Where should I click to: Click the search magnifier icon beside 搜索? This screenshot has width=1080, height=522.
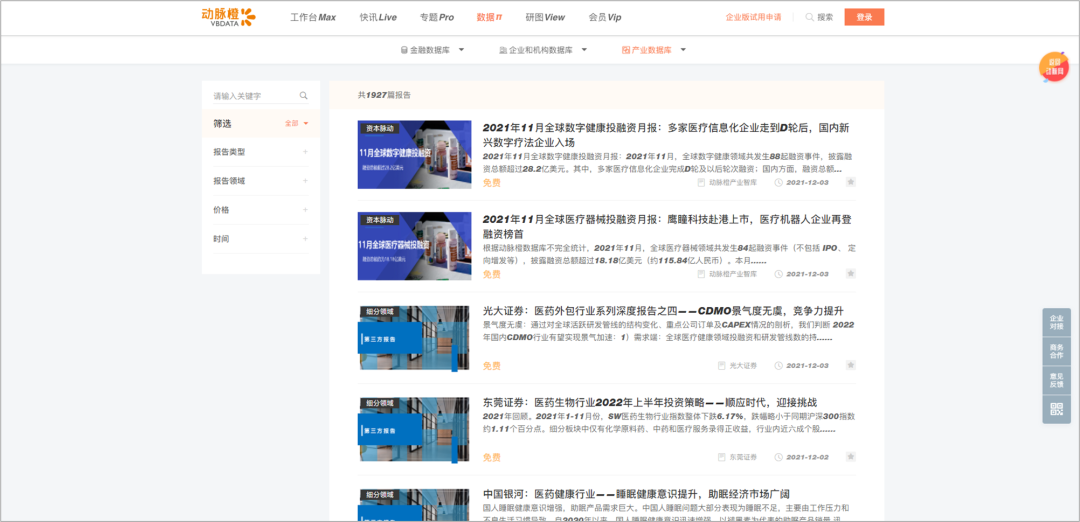coord(809,17)
